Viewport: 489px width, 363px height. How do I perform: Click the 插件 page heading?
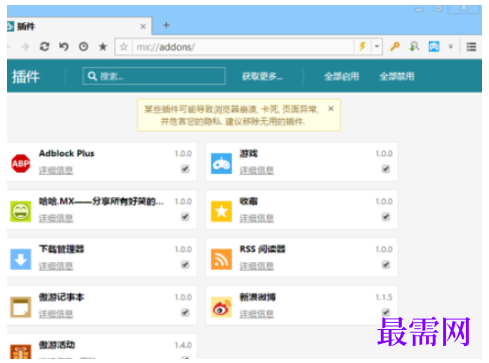[26, 77]
